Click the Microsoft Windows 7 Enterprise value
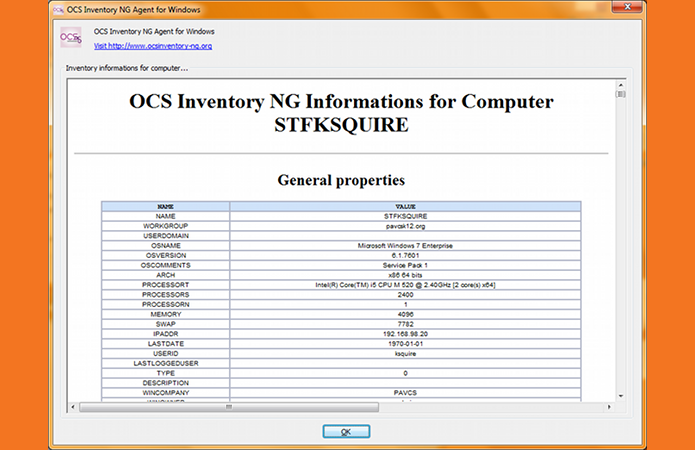Screen dimensions: 695x450 (x=405, y=246)
